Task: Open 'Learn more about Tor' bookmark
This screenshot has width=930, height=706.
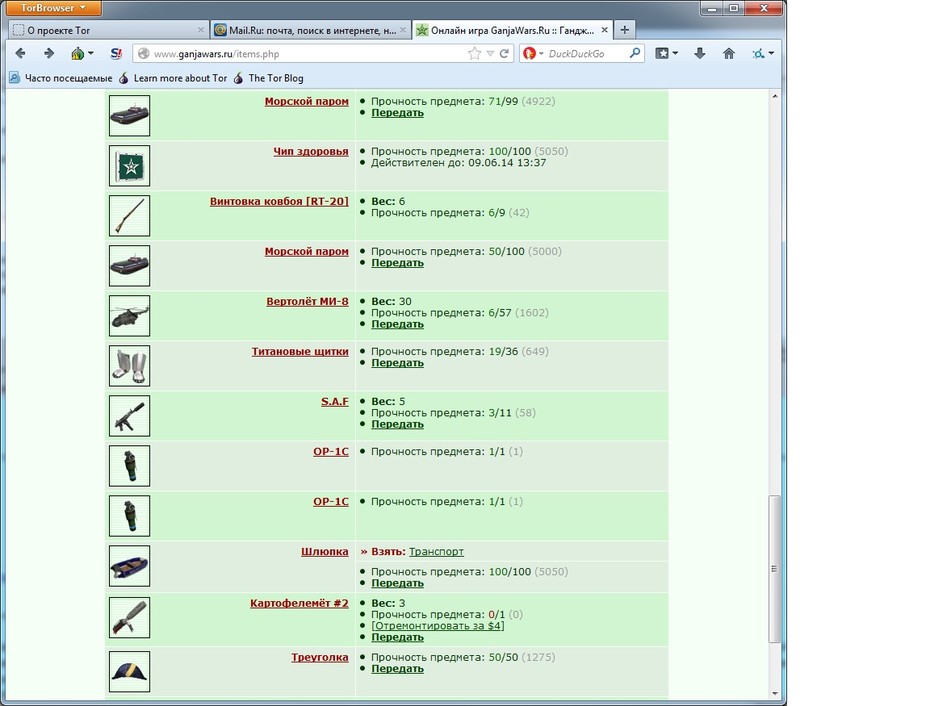Action: tap(173, 78)
